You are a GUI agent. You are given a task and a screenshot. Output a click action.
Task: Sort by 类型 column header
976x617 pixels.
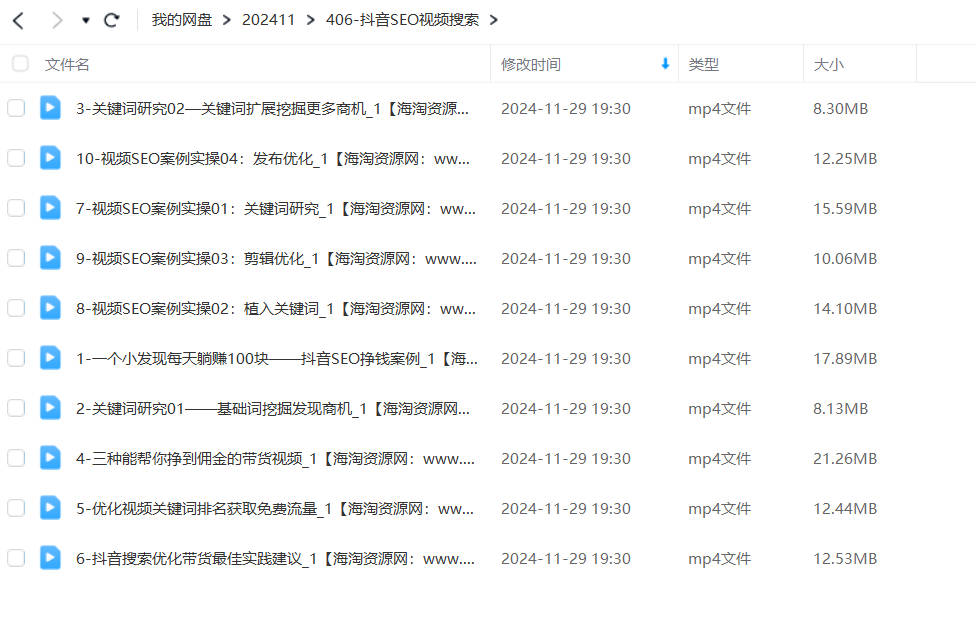coord(704,64)
